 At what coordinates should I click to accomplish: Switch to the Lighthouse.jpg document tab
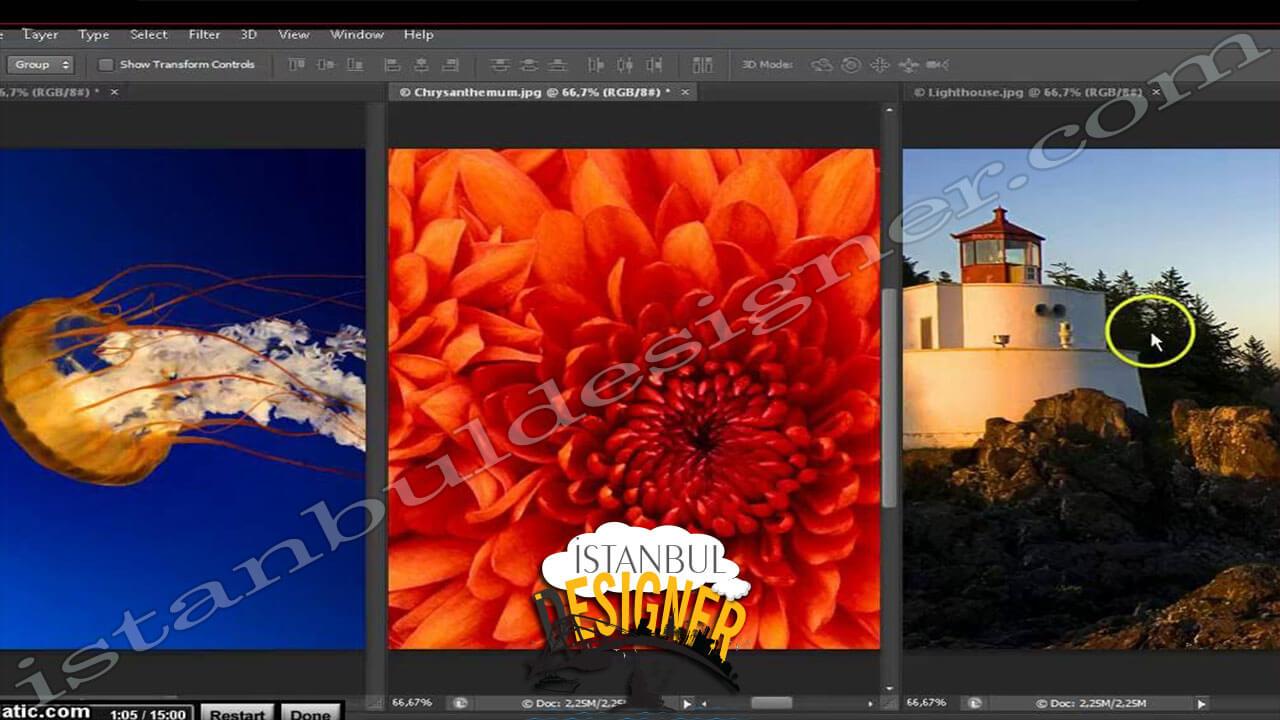1034,92
